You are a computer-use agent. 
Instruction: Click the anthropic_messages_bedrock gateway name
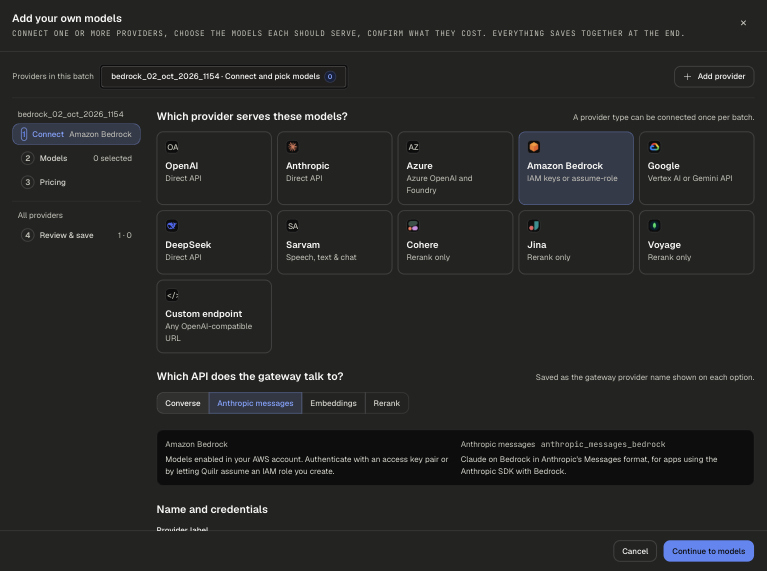pyautogui.click(x=603, y=444)
